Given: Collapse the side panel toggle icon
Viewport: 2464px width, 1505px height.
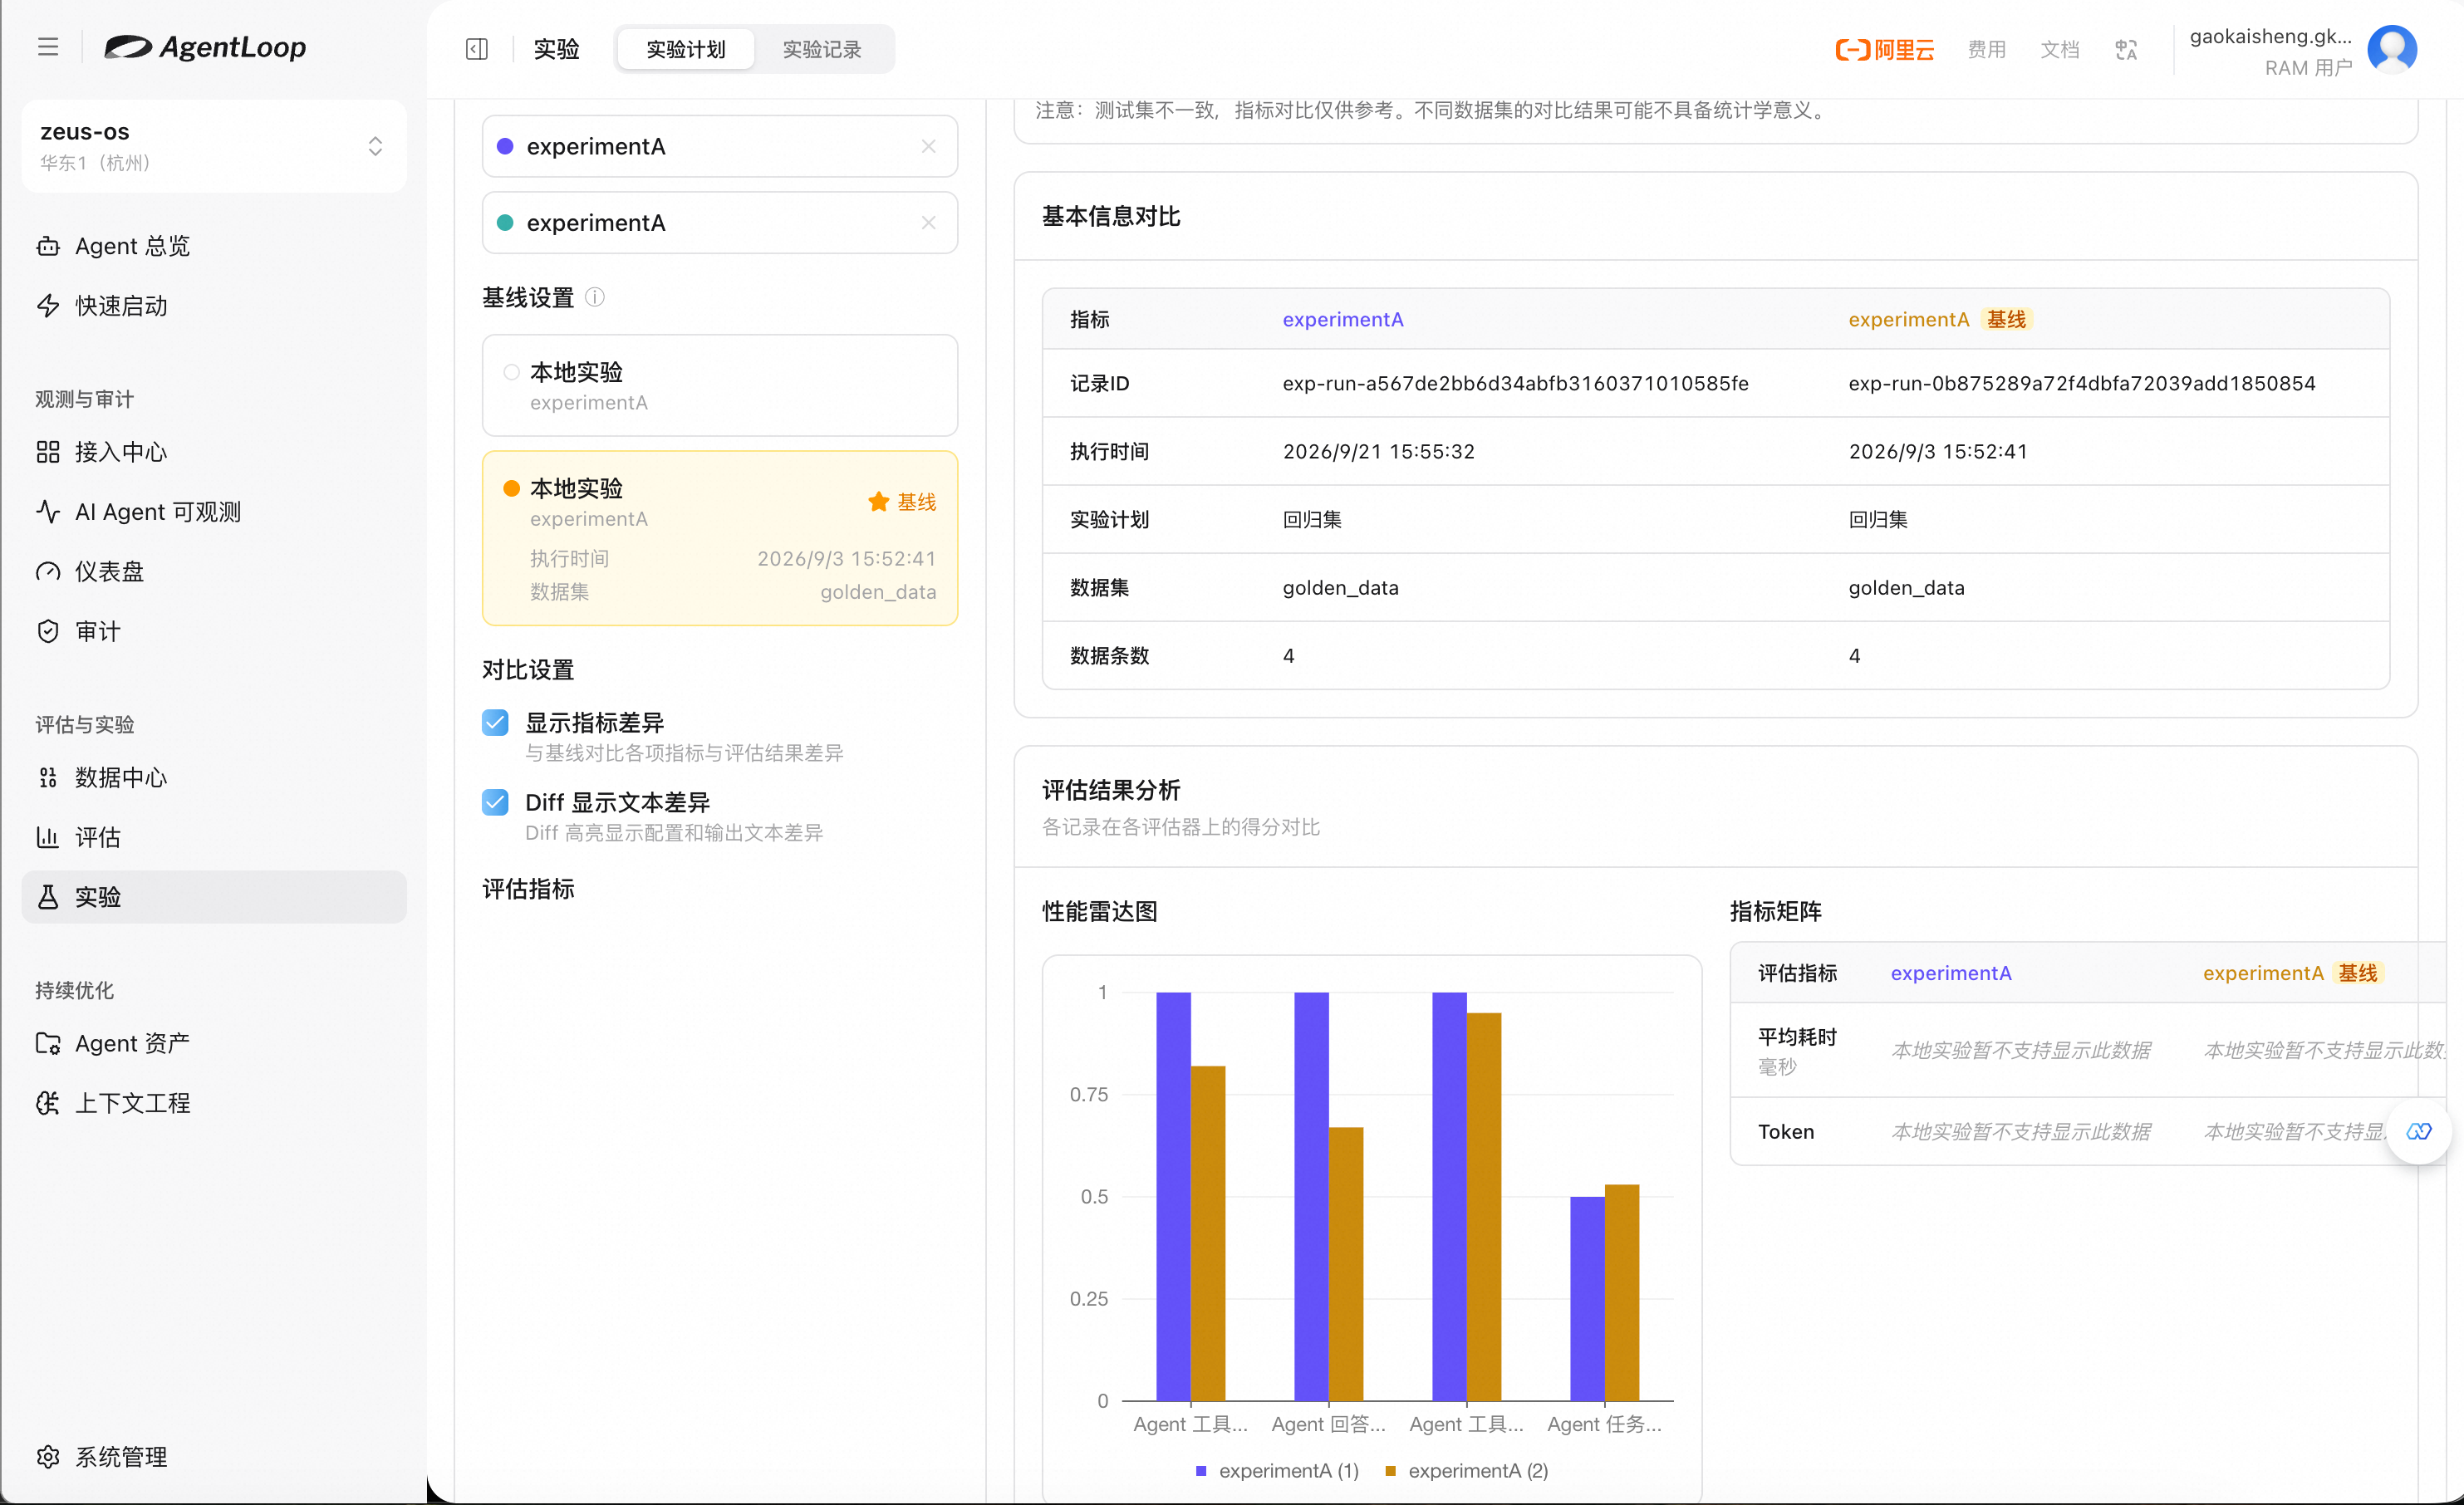Looking at the screenshot, I should 477,49.
